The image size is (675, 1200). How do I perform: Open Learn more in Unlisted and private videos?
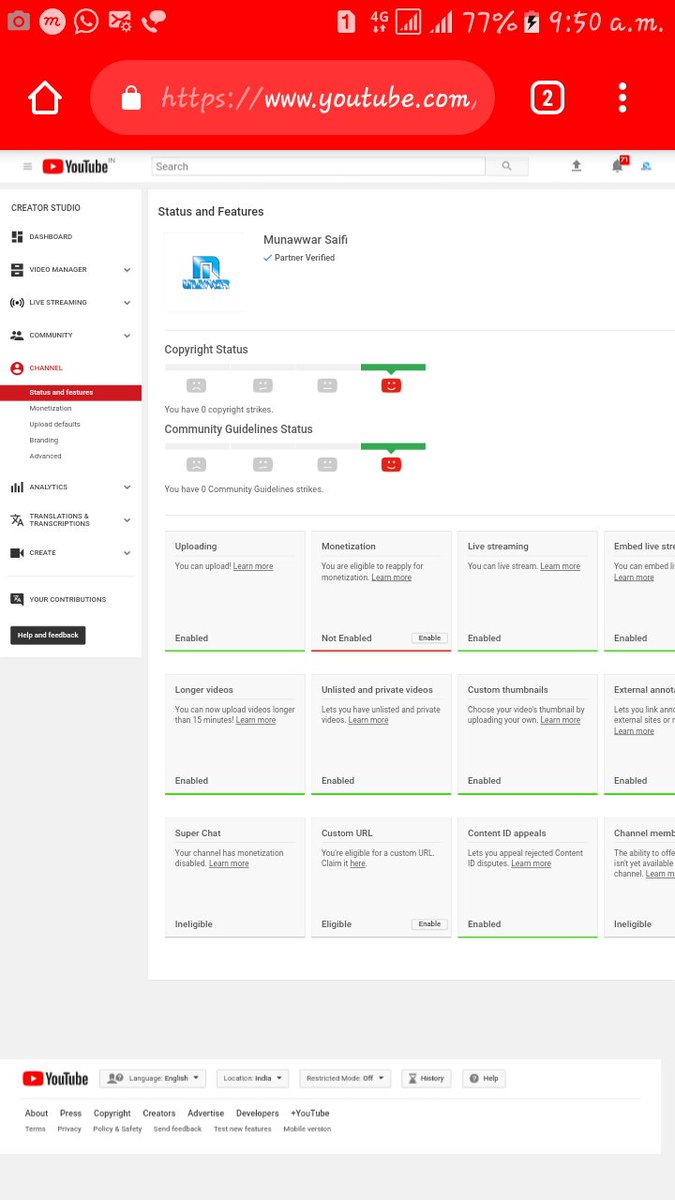tap(368, 720)
